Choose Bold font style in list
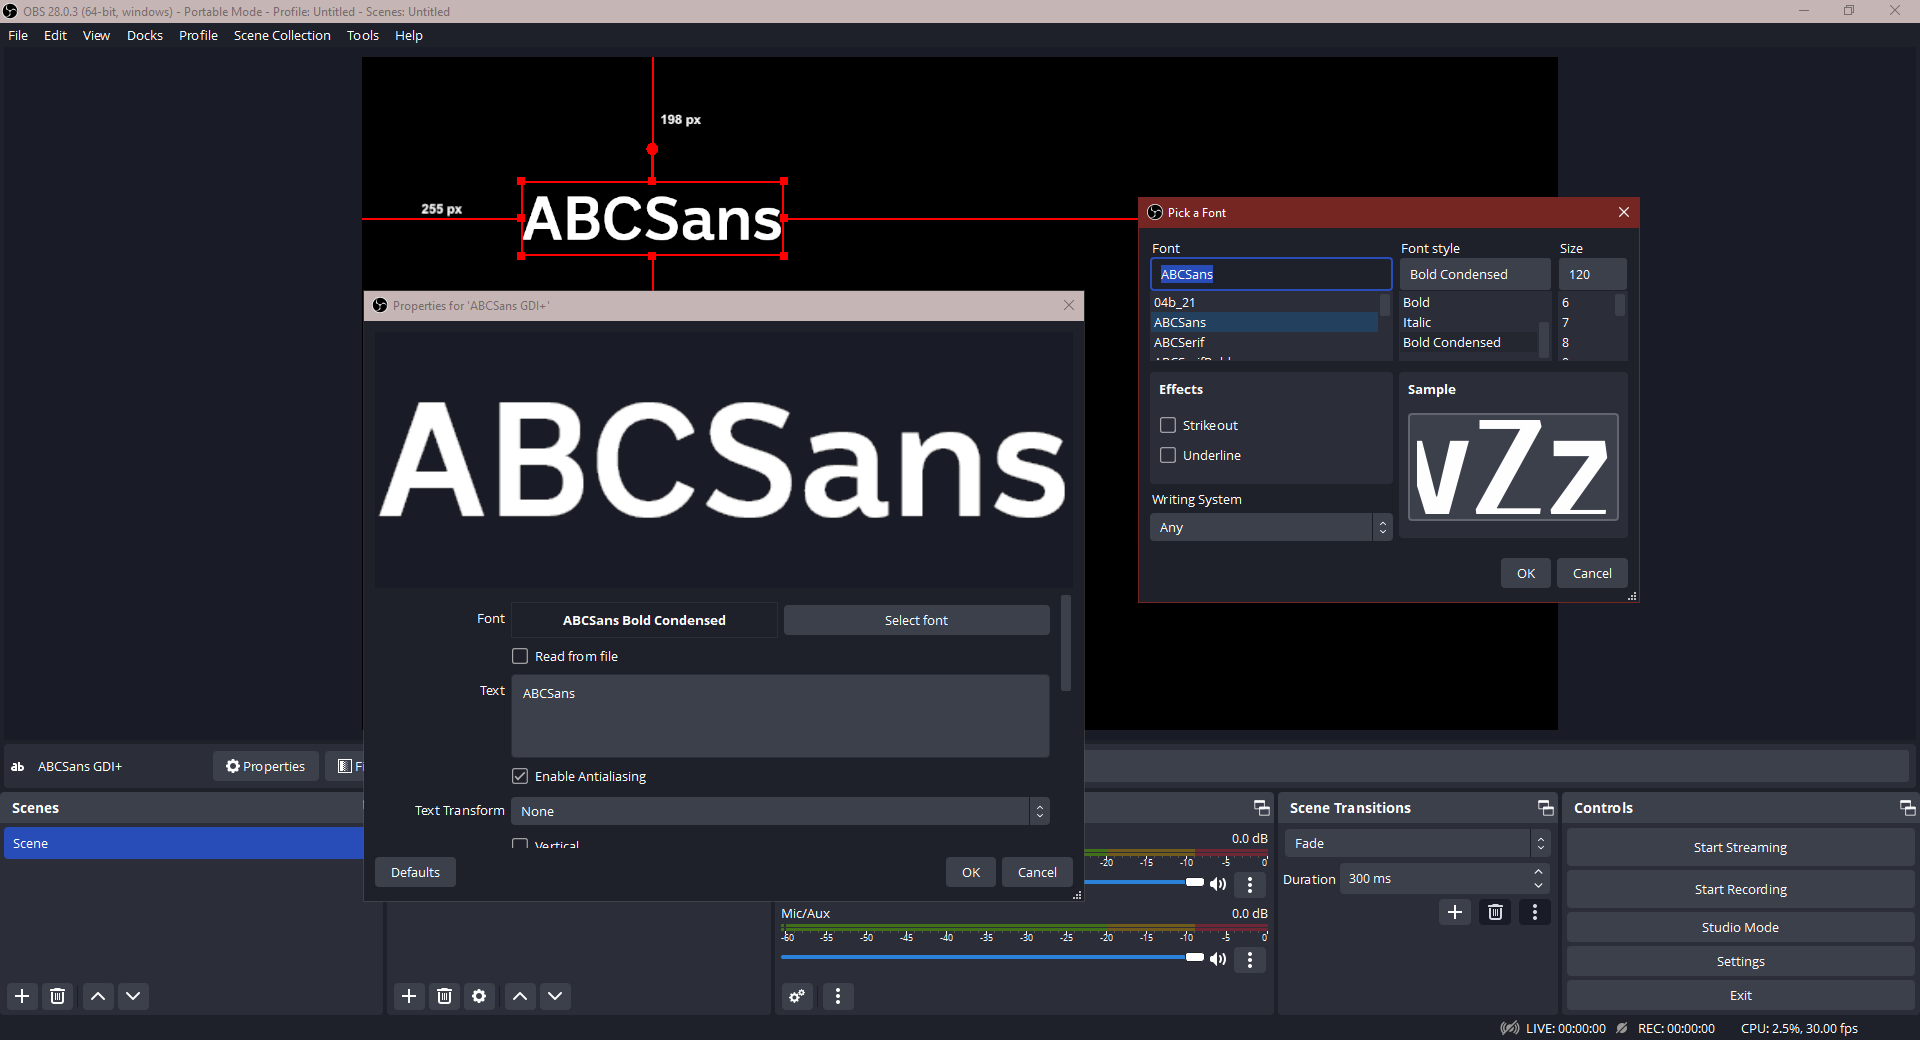Viewport: 1920px width, 1040px height. point(1468,302)
